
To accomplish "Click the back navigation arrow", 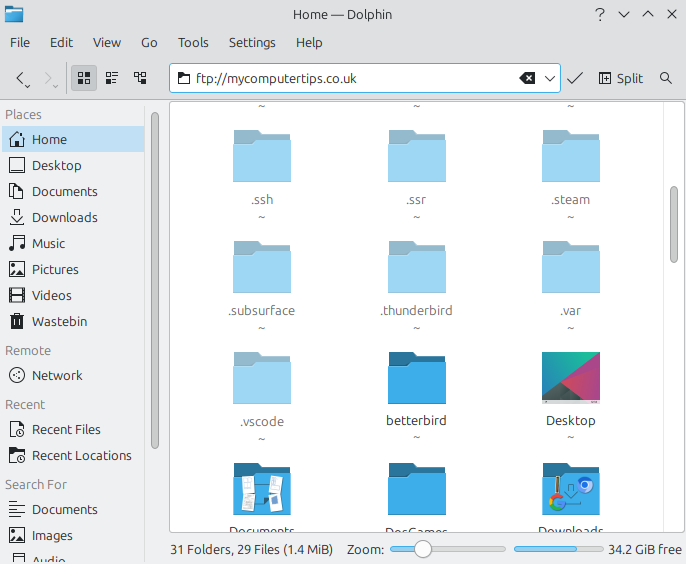I will [x=21, y=78].
